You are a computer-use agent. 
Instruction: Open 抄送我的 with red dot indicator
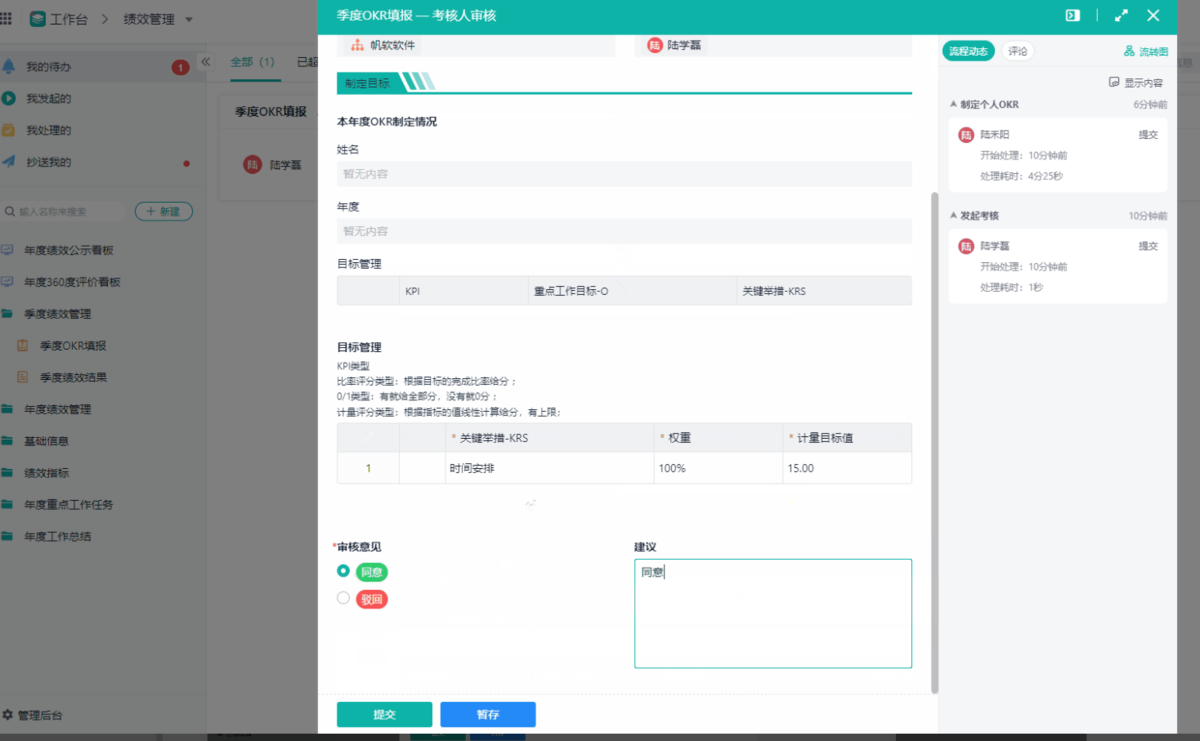[x=60, y=161]
